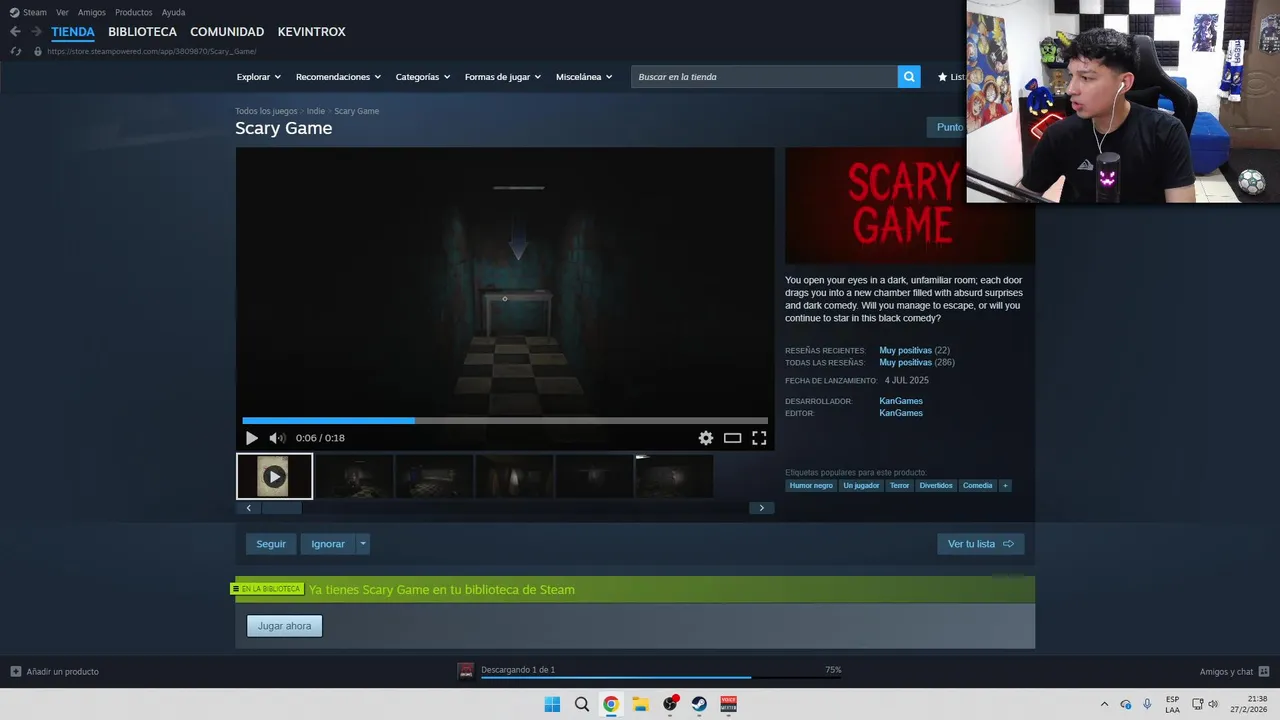Expand the Explorar dropdown
Screen dimensions: 1280x720
pos(258,77)
